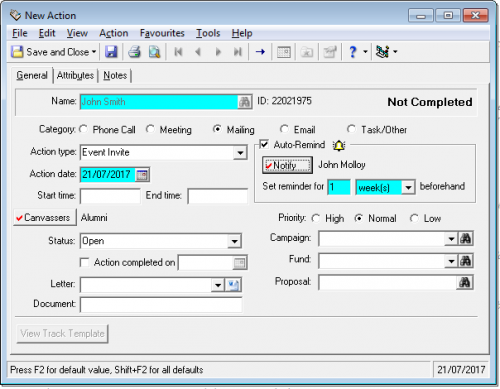This screenshot has height=389, width=500.
Task: Set priority to Low
Action: (x=414, y=218)
